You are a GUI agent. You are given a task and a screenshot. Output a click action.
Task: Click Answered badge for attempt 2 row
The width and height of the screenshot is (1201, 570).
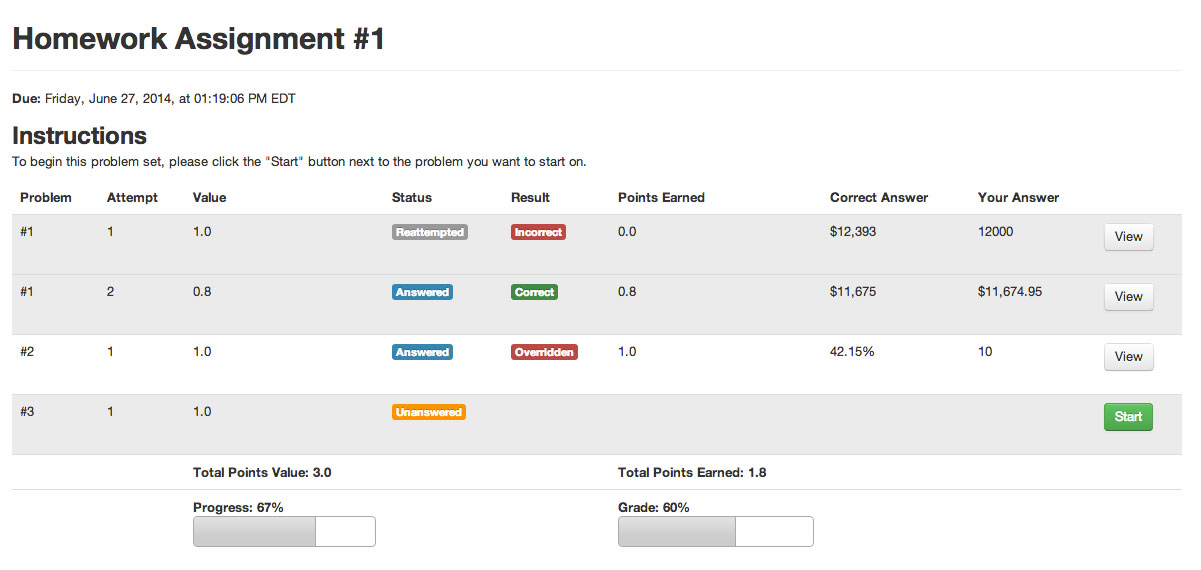tap(422, 292)
